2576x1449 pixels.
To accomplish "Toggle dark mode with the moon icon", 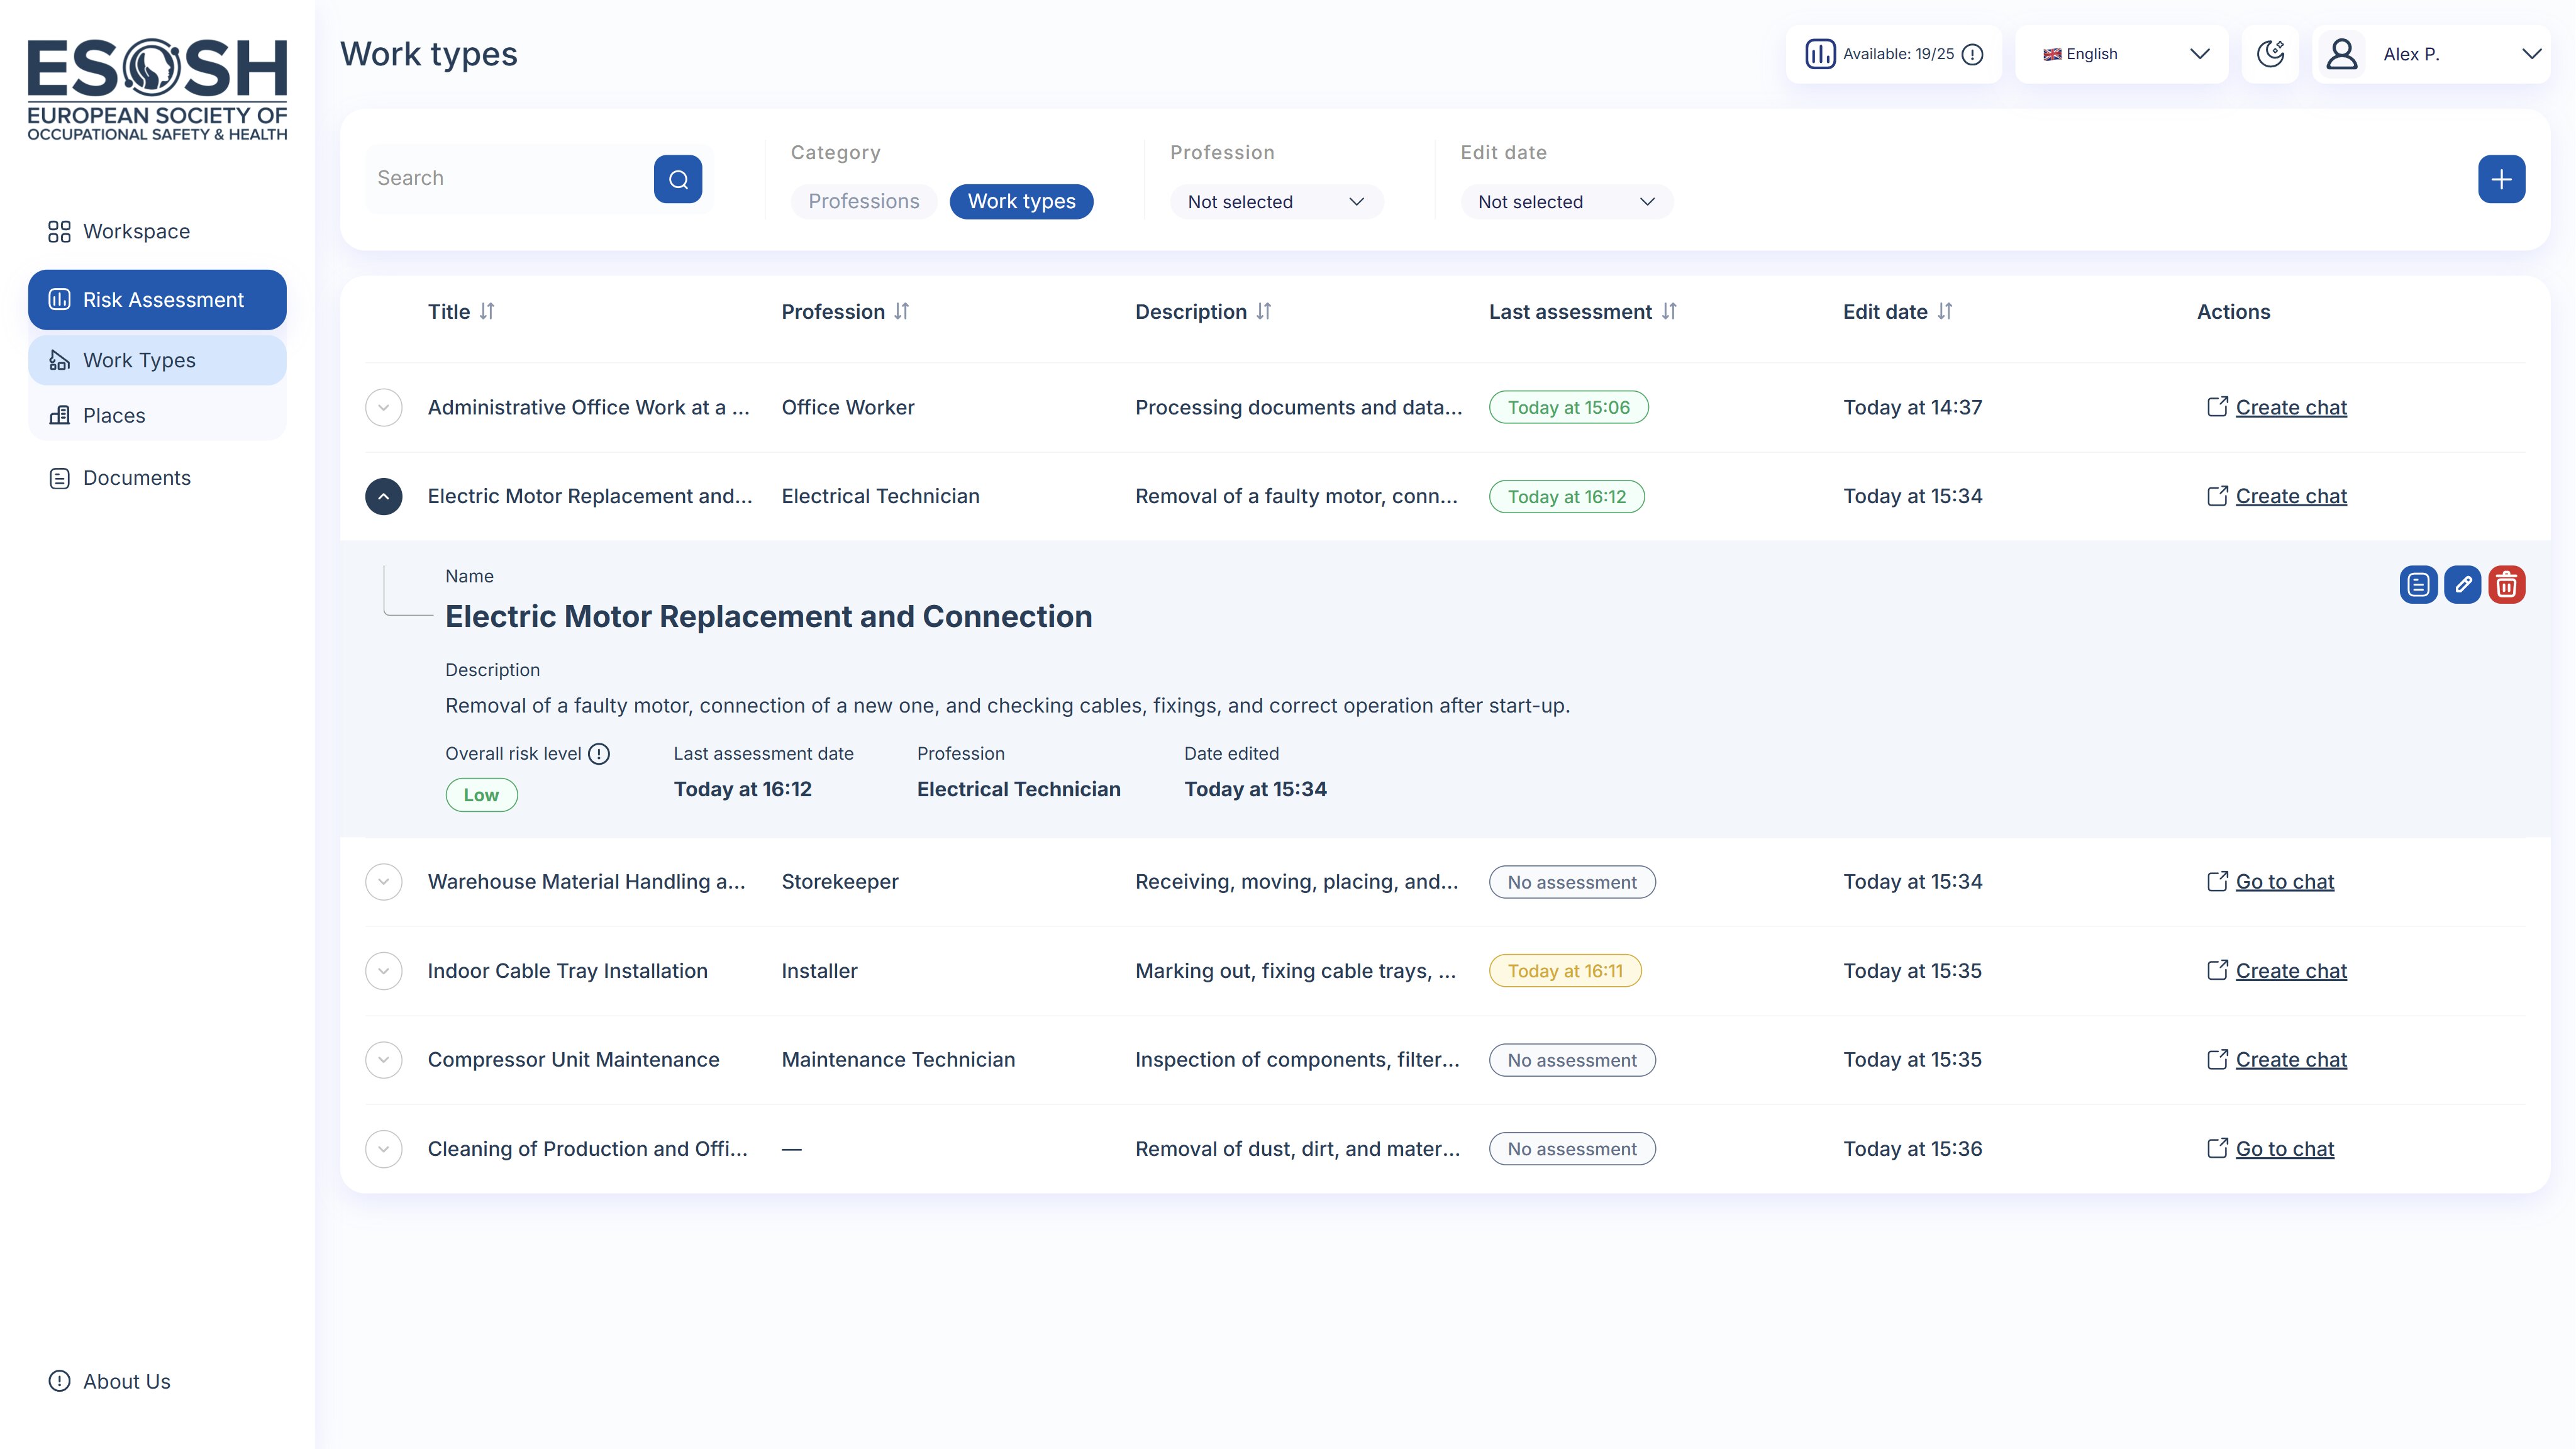I will [2270, 54].
